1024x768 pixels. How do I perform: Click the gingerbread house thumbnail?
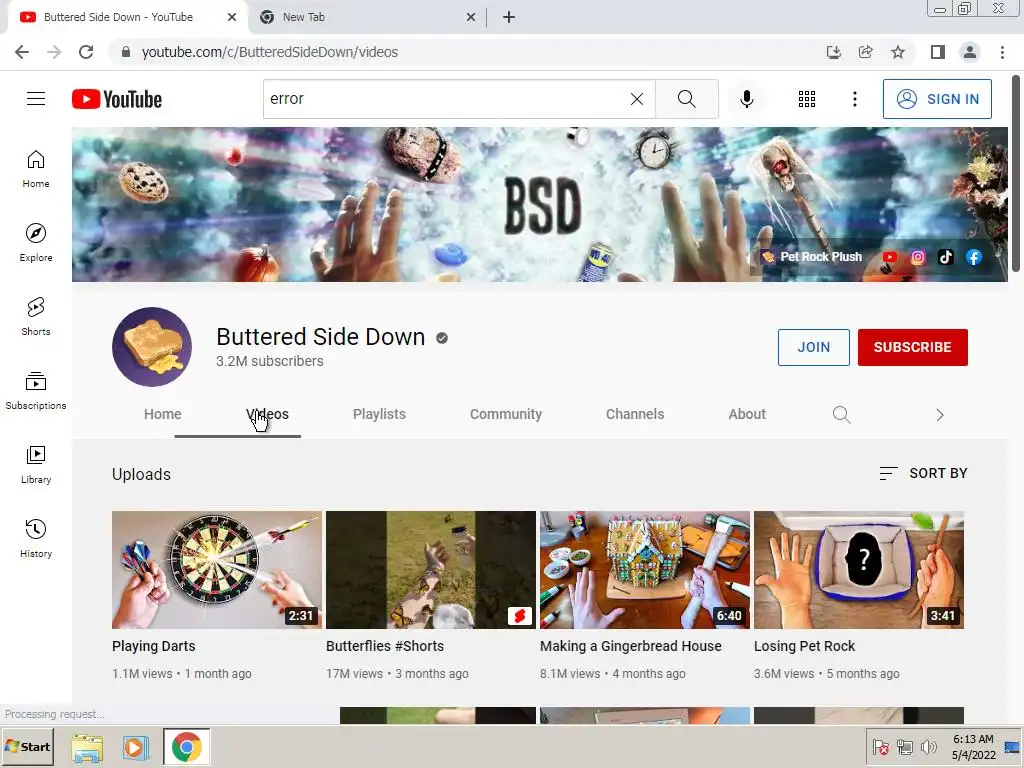click(x=645, y=569)
